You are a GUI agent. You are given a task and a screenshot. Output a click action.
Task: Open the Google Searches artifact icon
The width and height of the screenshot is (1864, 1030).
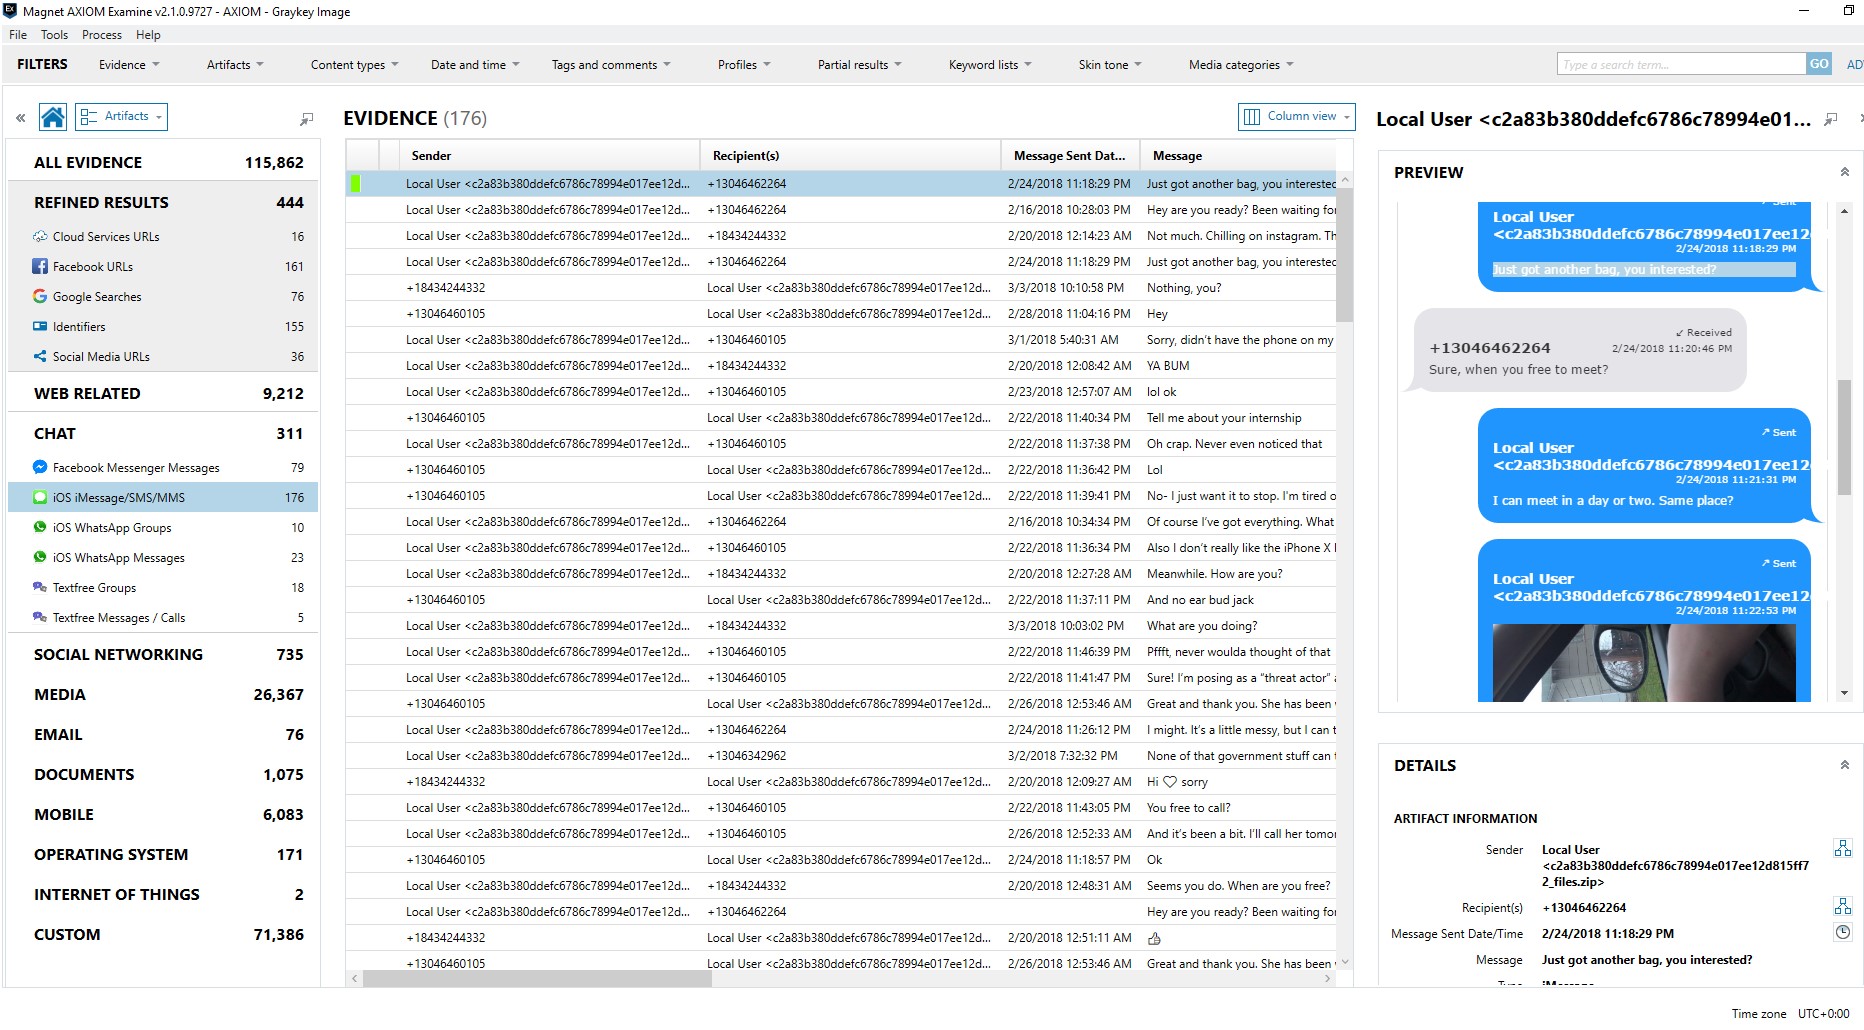39,296
